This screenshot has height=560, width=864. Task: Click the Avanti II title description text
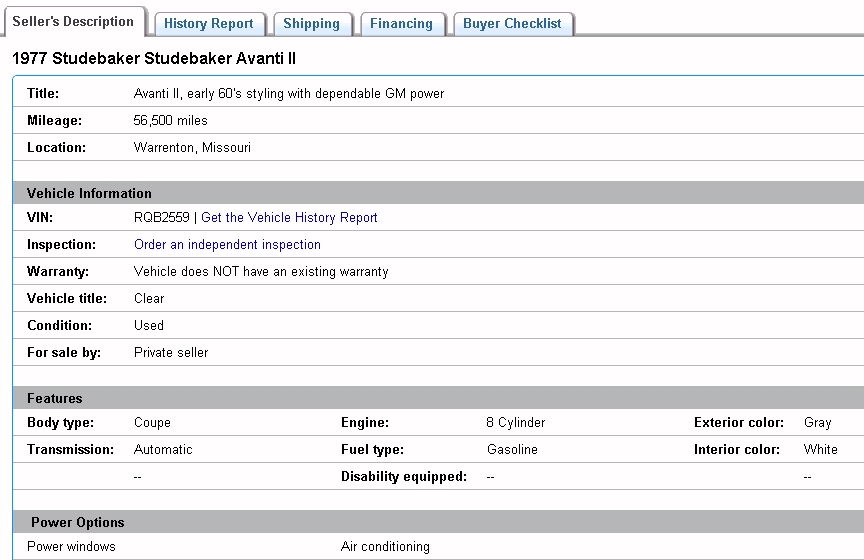click(x=289, y=93)
